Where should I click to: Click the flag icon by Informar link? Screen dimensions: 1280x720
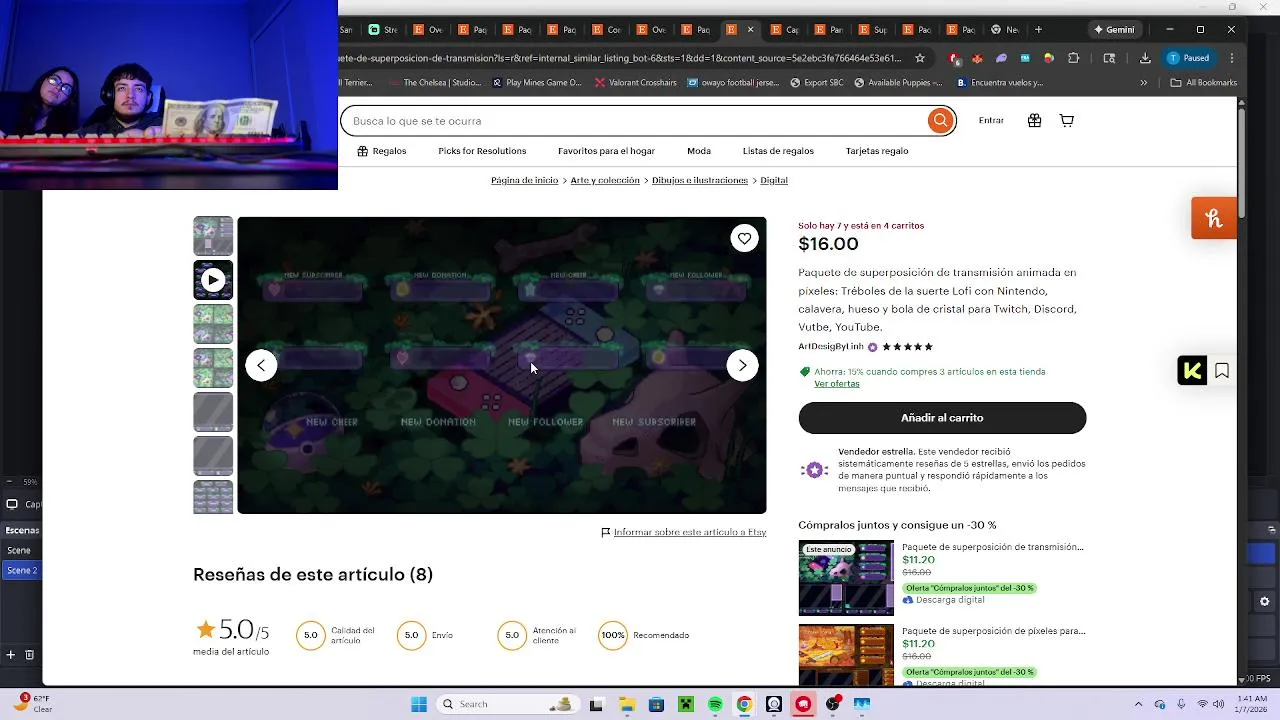click(x=605, y=533)
